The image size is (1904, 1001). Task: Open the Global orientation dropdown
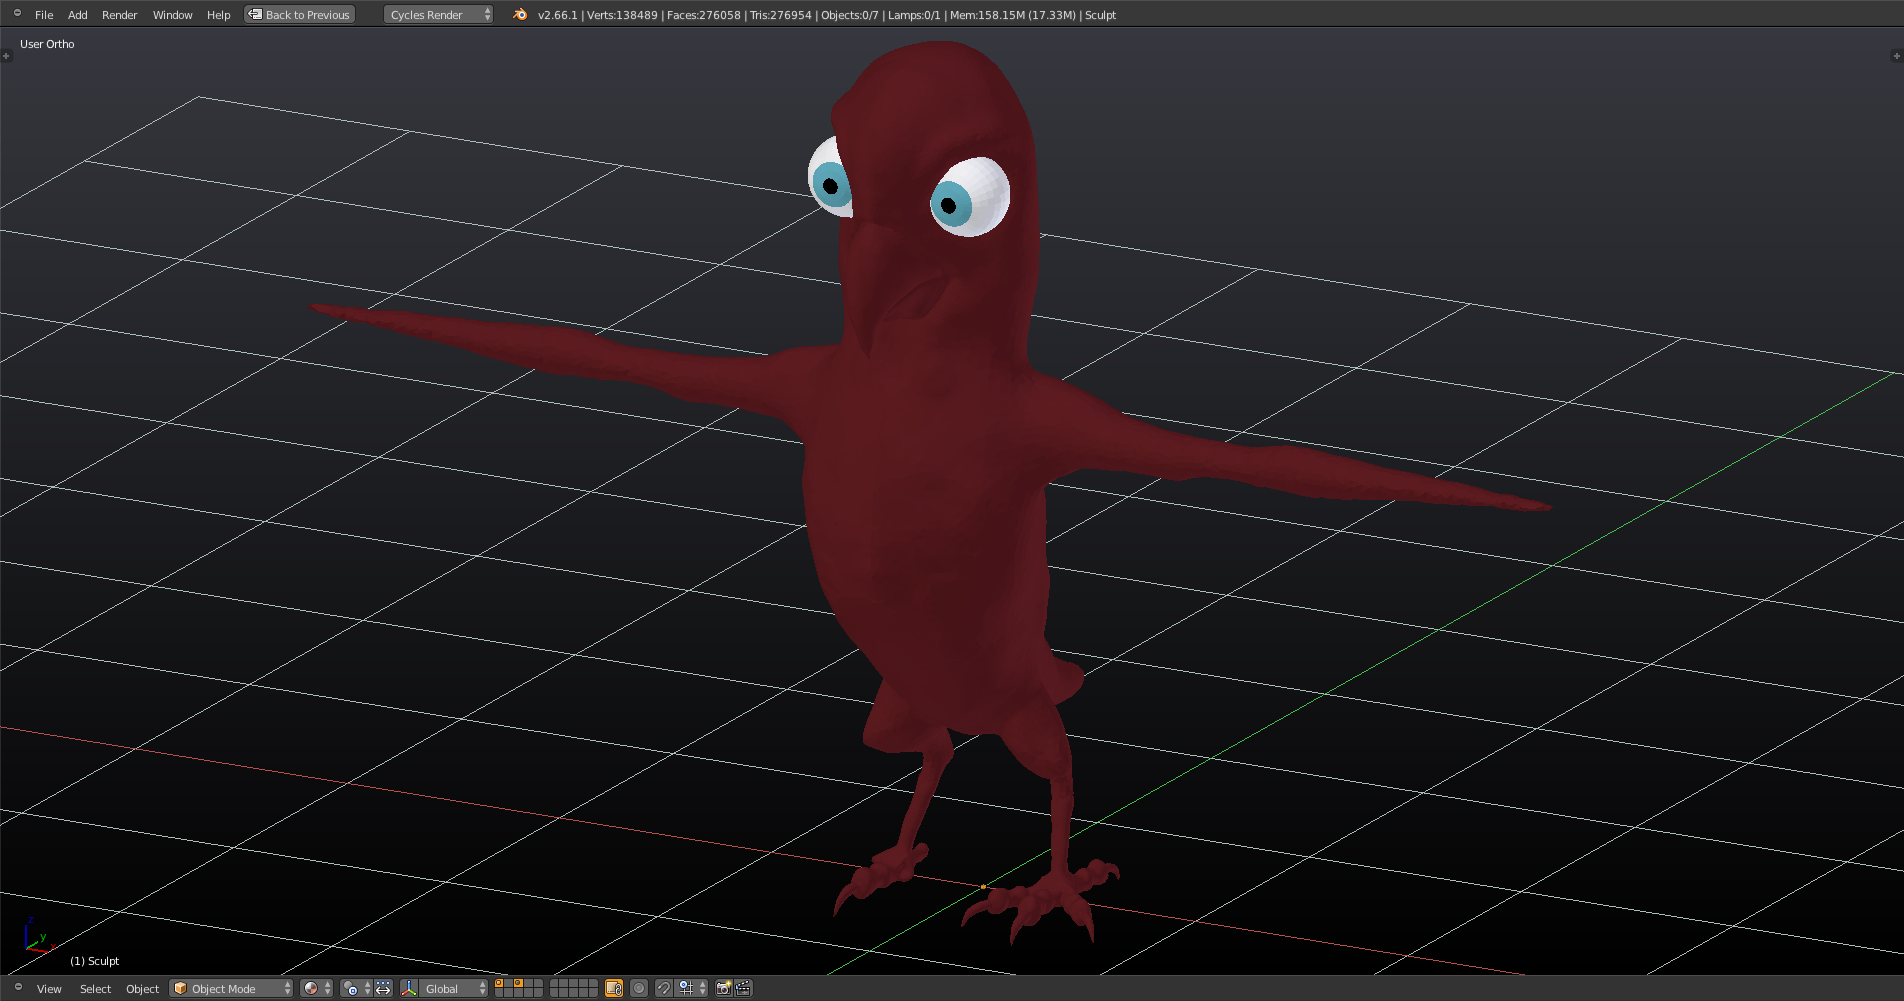click(x=453, y=988)
